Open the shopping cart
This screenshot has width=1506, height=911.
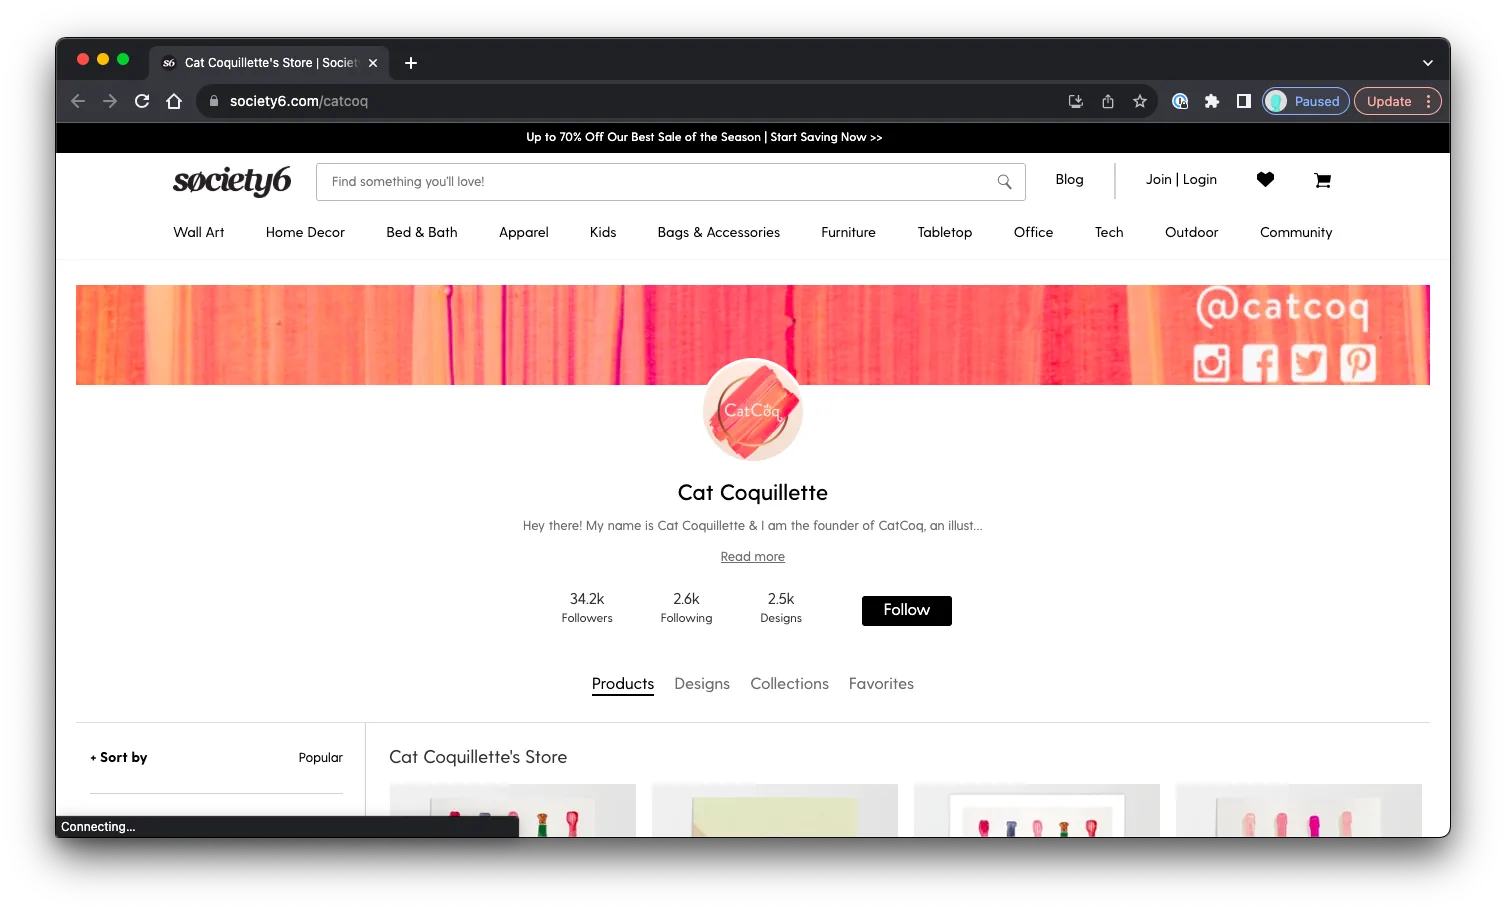click(1322, 180)
